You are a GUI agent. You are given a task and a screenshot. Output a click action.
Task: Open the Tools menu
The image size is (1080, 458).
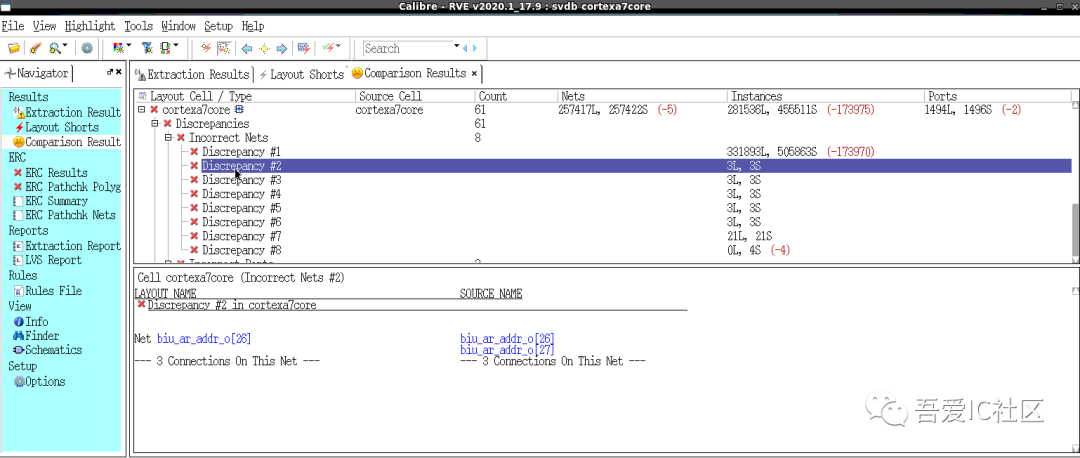pos(138,26)
